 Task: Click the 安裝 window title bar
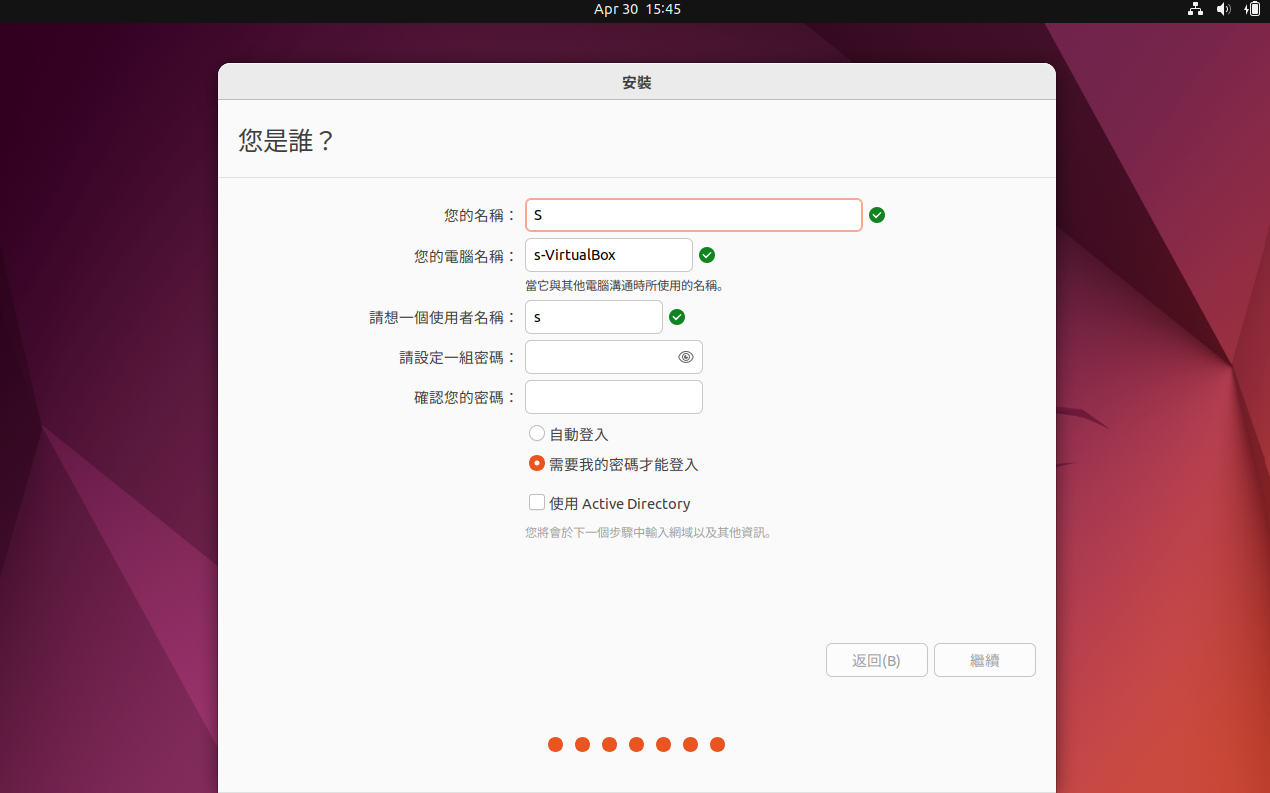637,82
